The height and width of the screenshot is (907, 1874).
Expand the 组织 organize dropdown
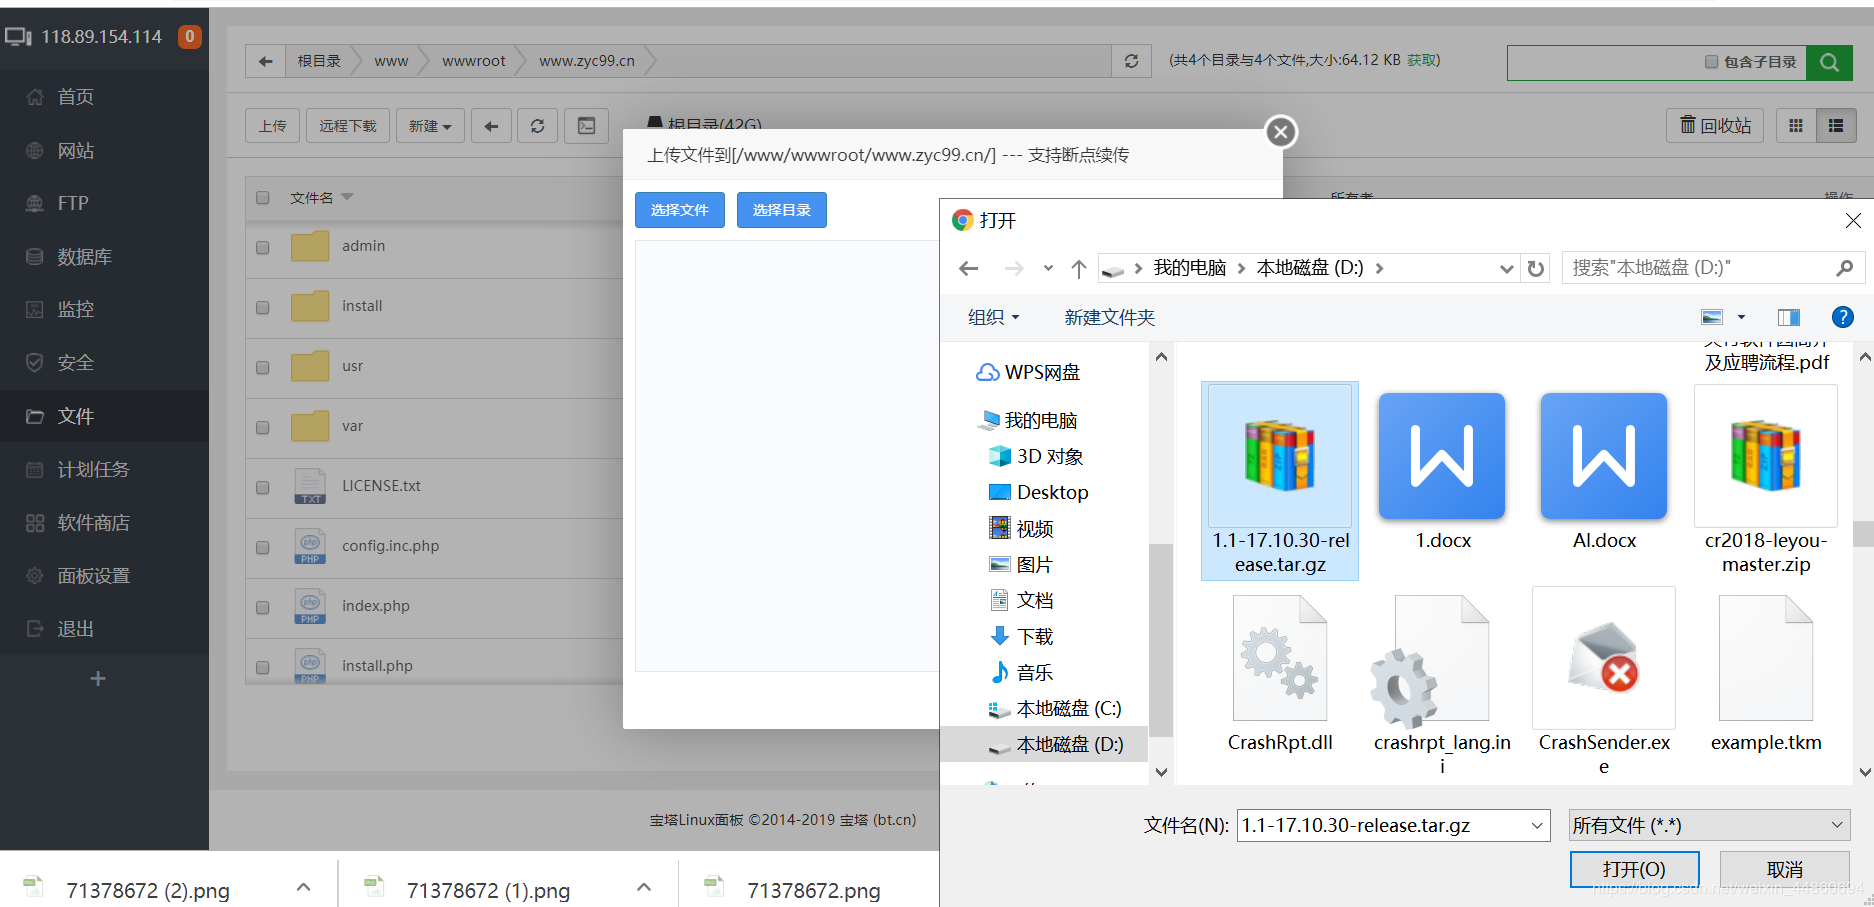pos(993,317)
